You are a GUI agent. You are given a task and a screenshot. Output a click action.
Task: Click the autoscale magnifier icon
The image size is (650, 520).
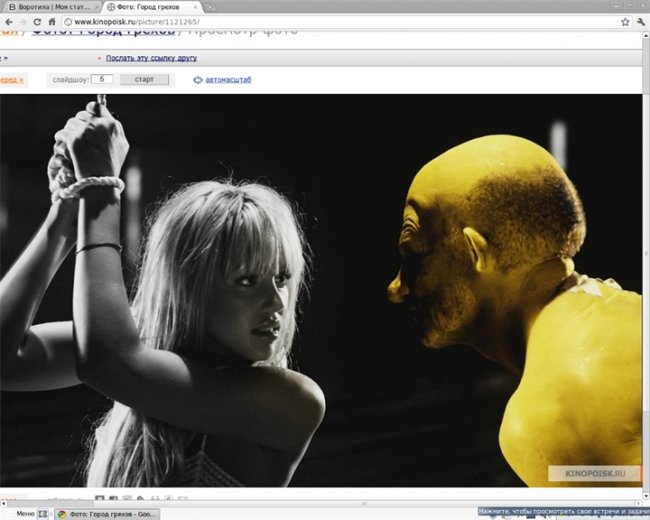coord(198,79)
